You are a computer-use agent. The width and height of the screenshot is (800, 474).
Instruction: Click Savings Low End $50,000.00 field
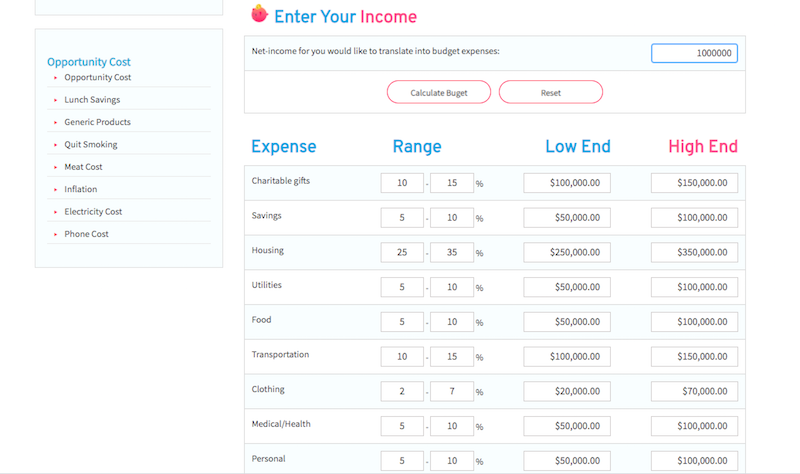567,217
